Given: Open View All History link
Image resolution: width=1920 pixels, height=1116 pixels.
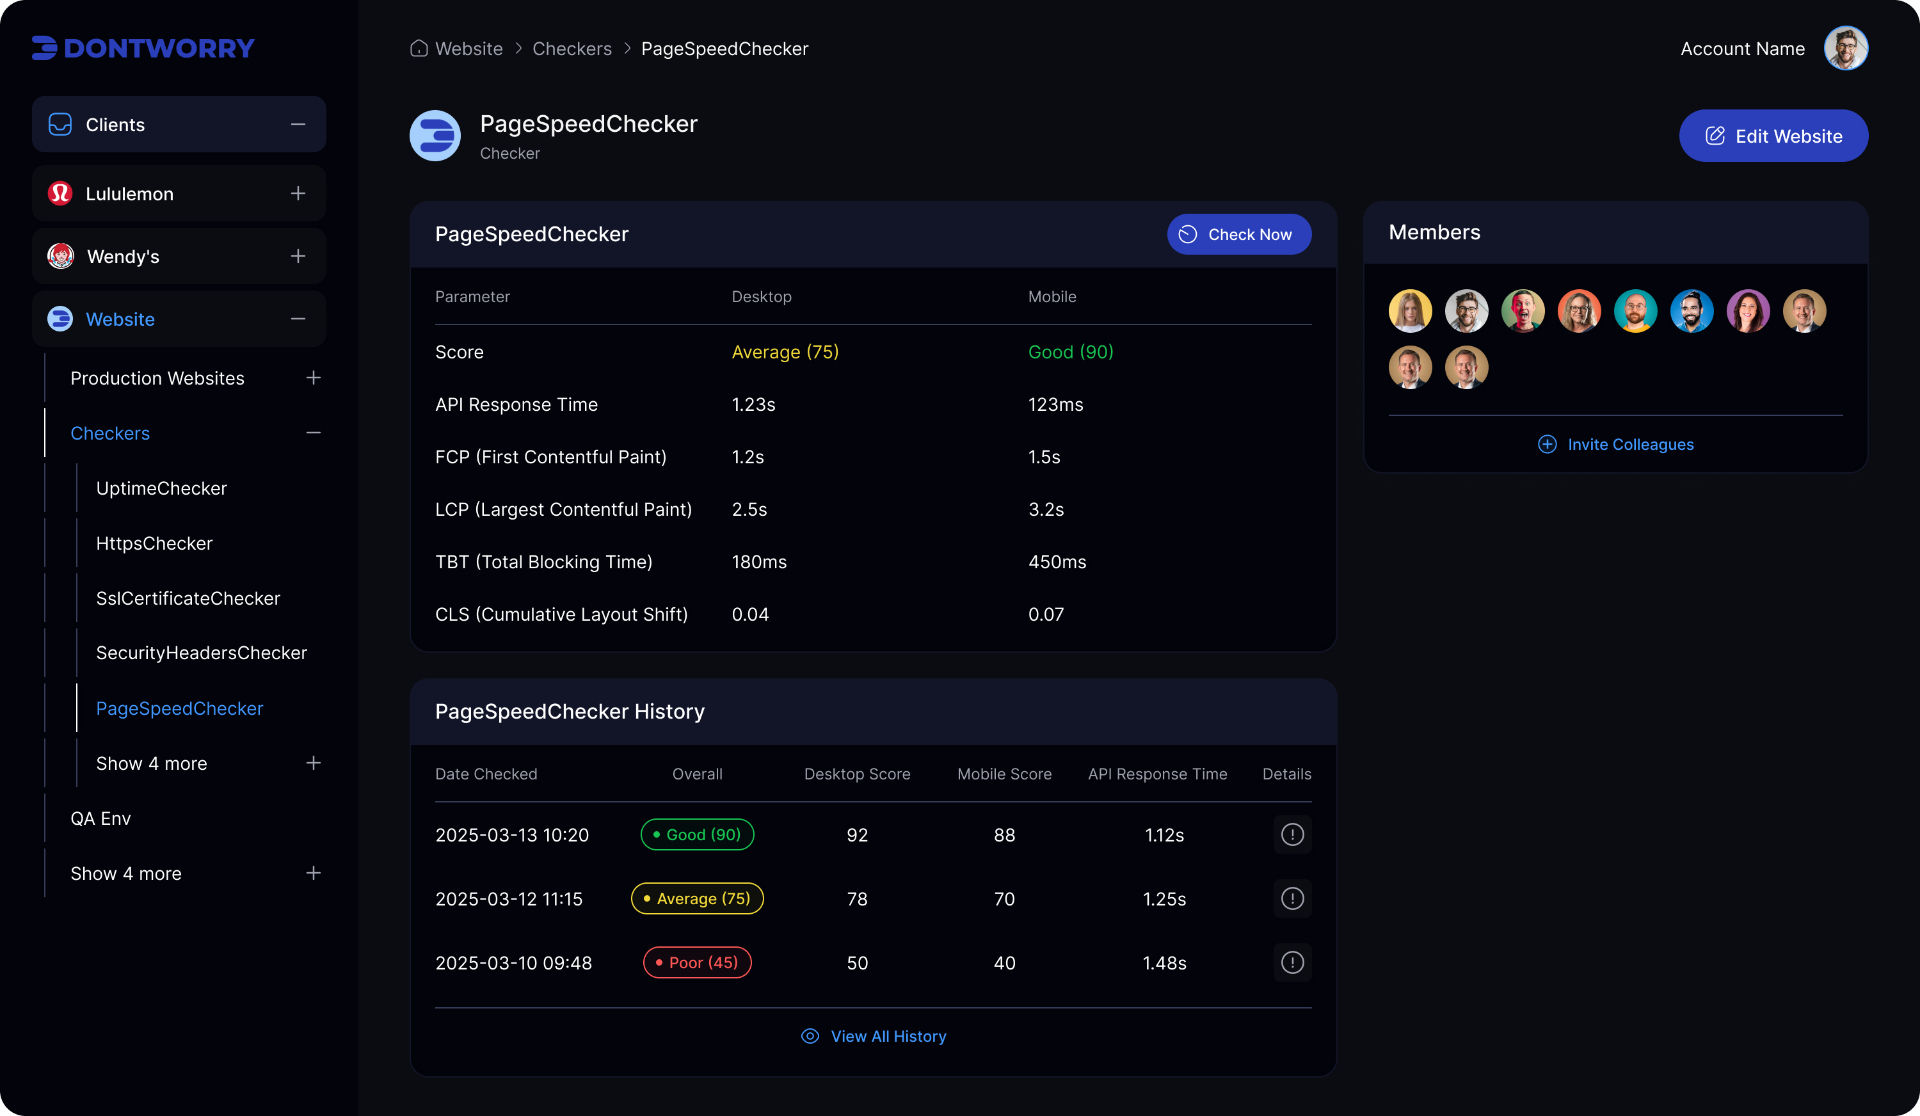Looking at the screenshot, I should click(x=873, y=1036).
